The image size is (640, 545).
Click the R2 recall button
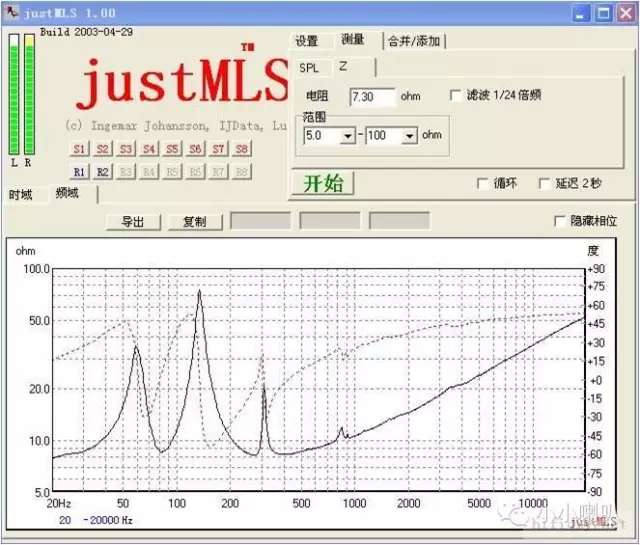tap(103, 172)
